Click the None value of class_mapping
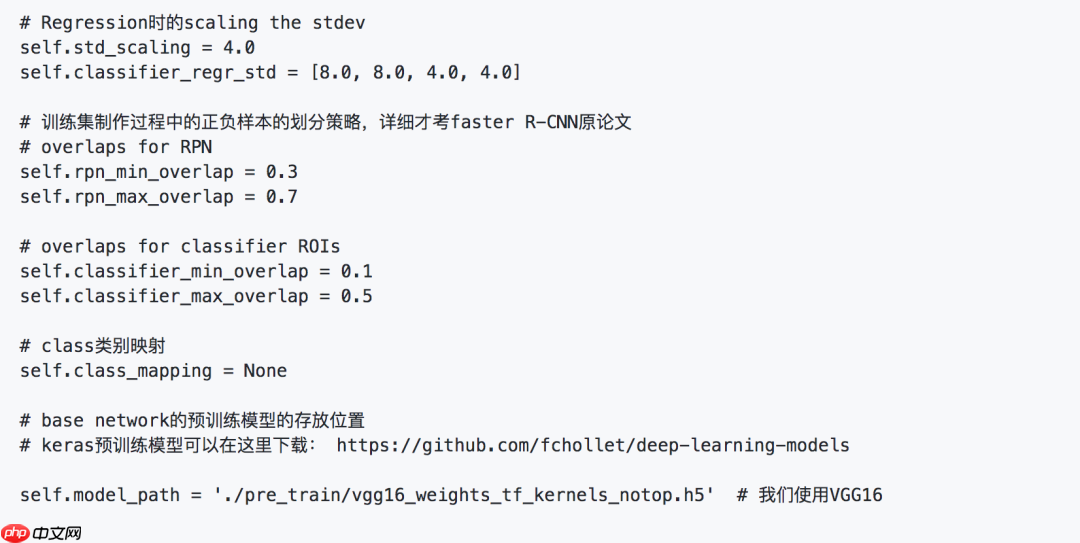1080x543 pixels. (x=265, y=370)
